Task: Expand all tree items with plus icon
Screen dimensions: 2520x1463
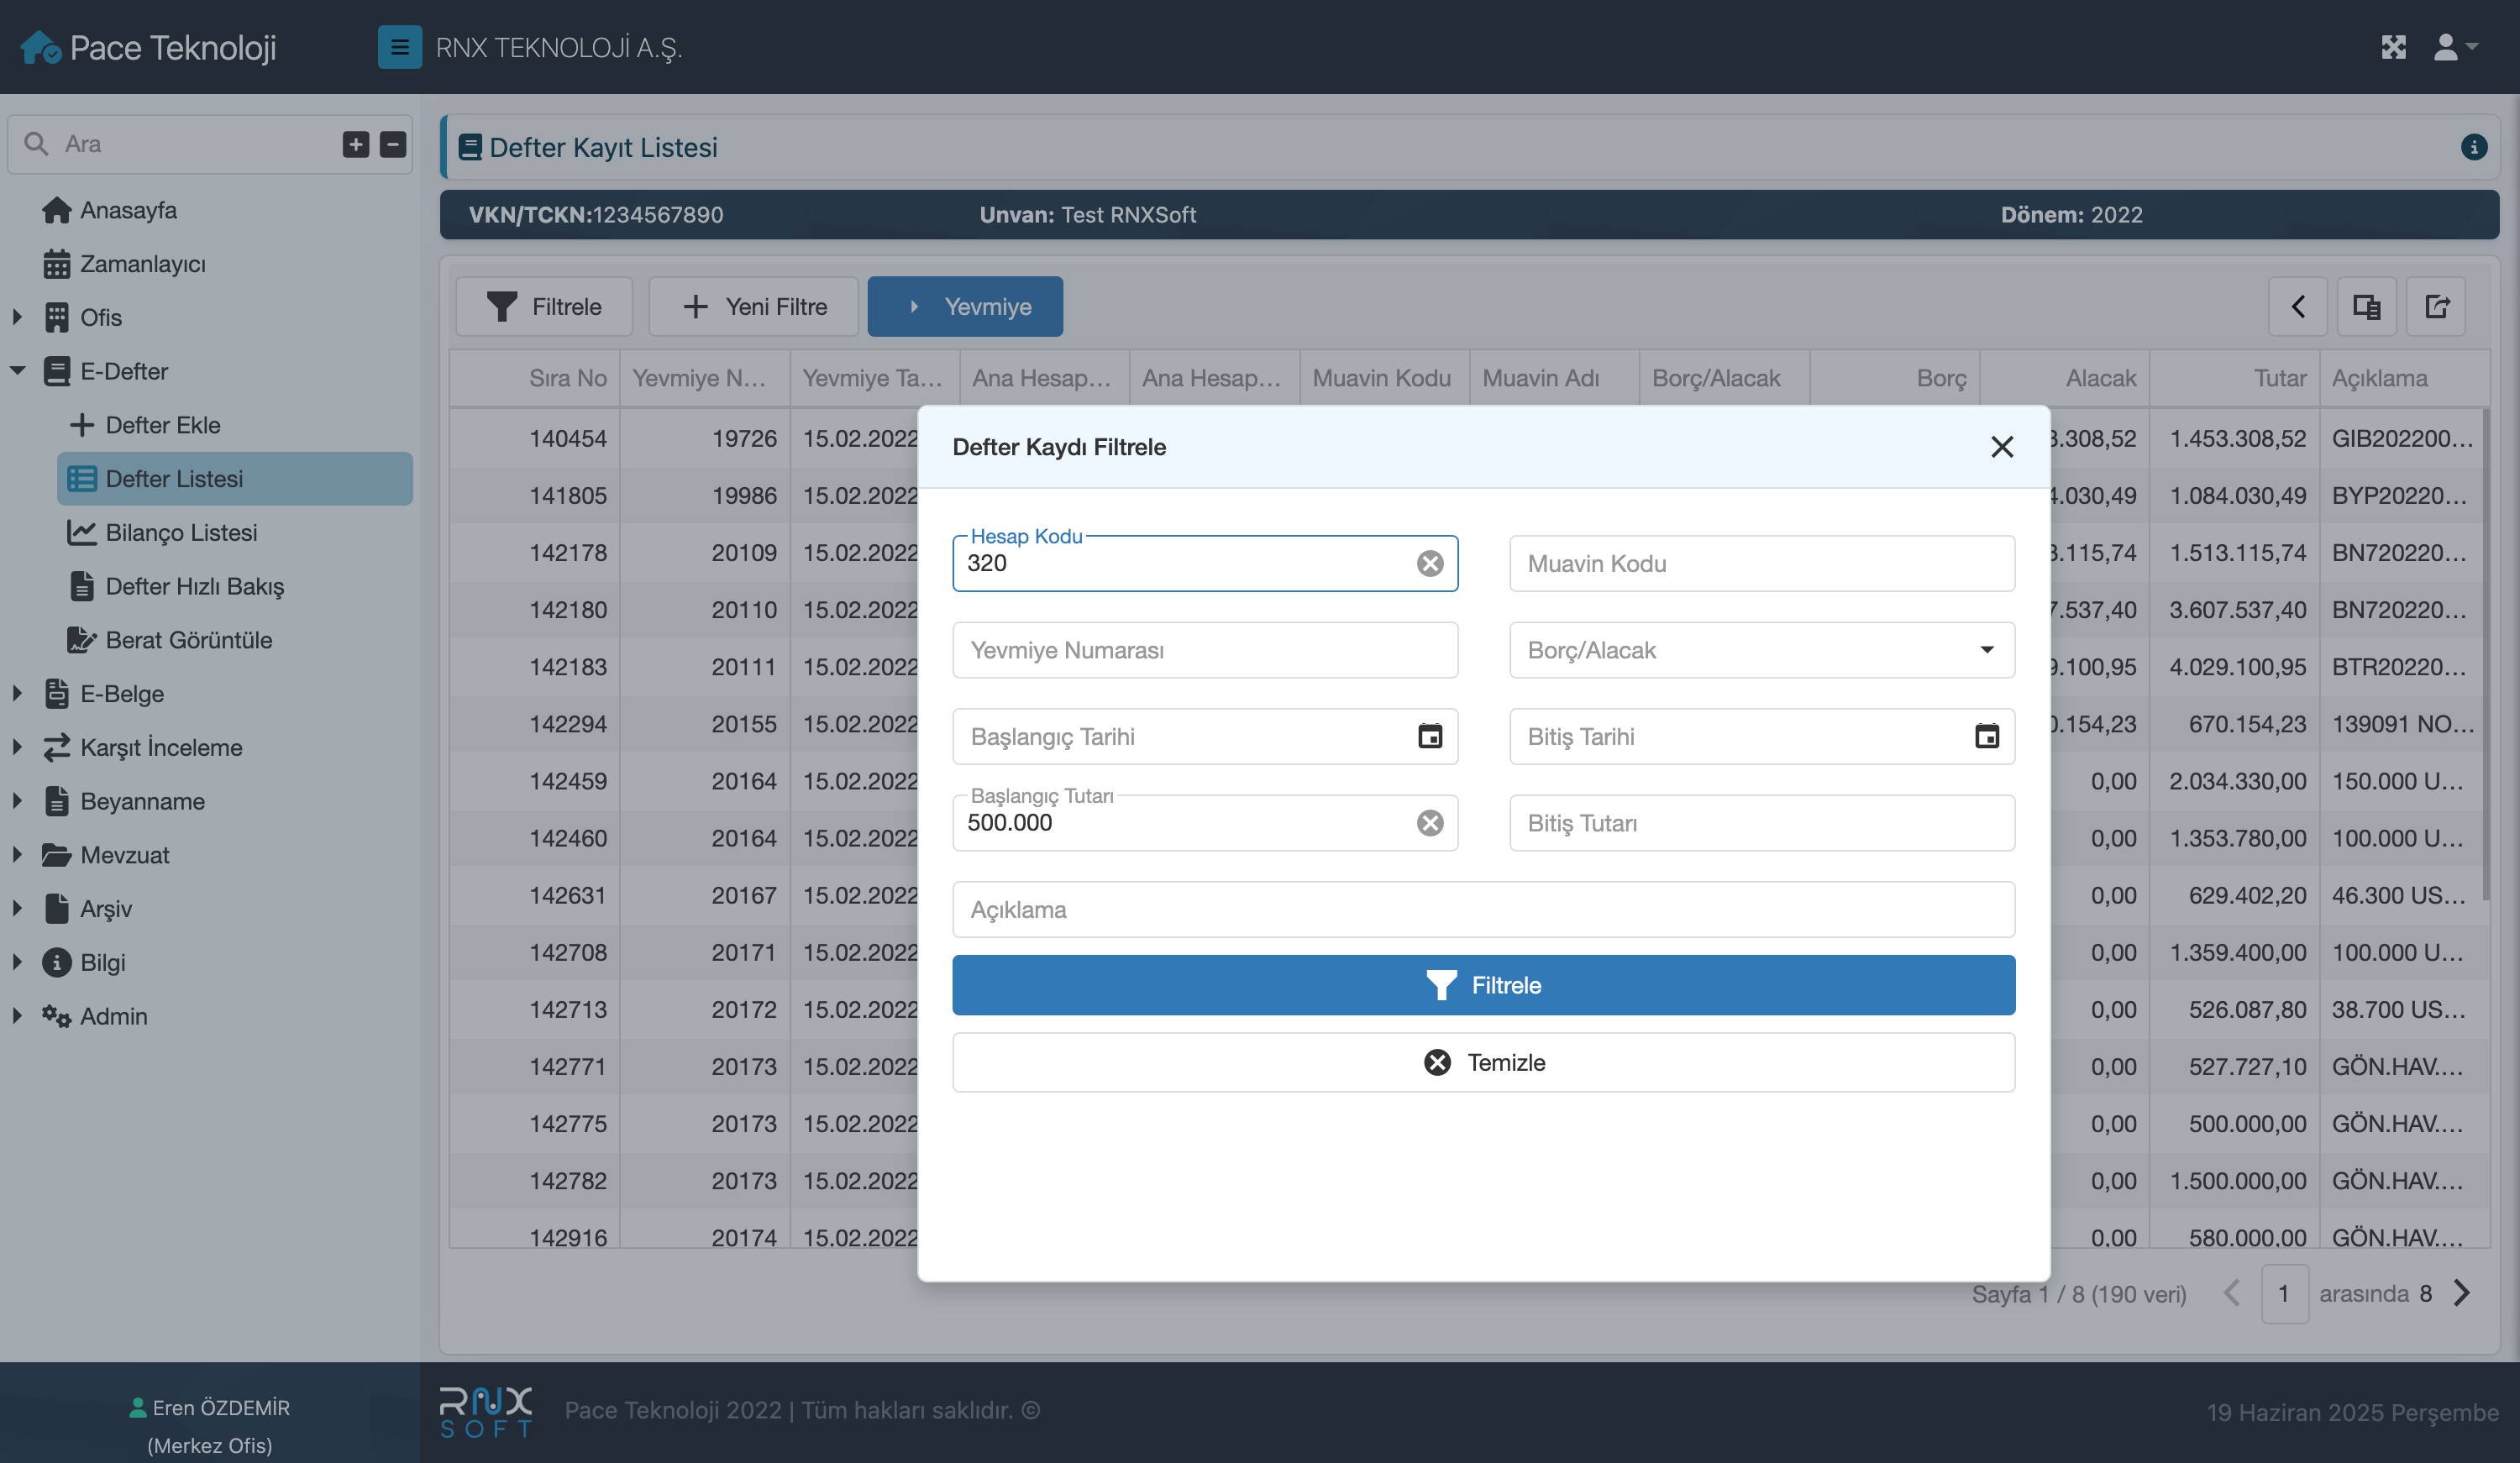Action: [356, 144]
